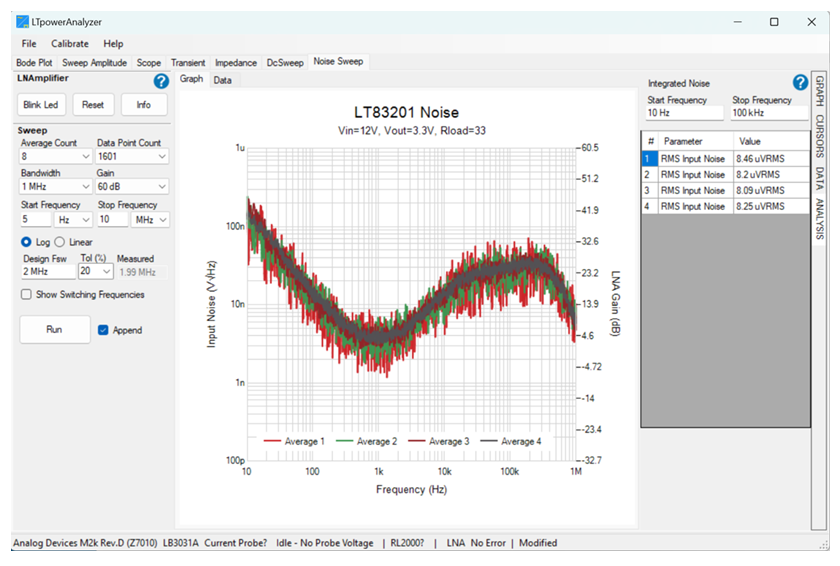
Task: Select table row 4 with 8.25 uVRMS
Action: pos(725,206)
